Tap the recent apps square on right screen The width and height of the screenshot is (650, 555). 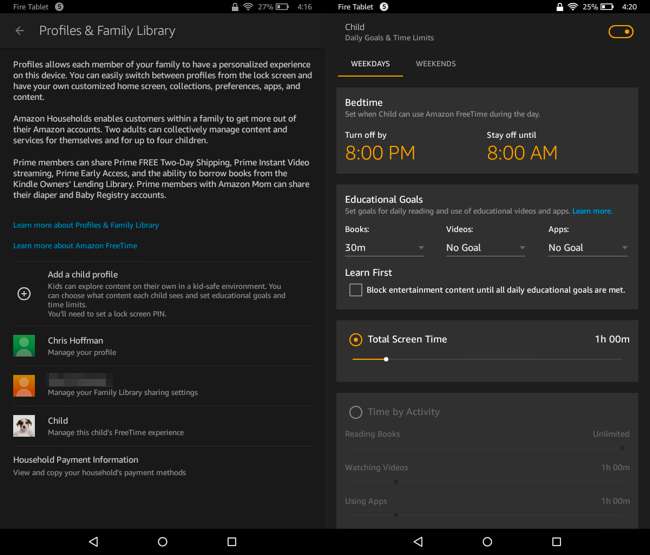tap(556, 541)
